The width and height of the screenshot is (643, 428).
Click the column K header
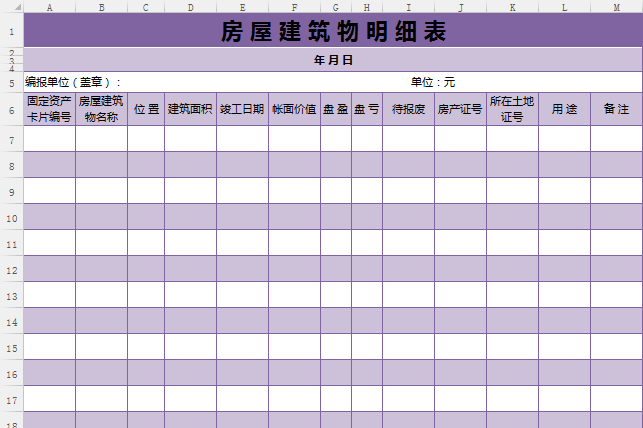512,7
